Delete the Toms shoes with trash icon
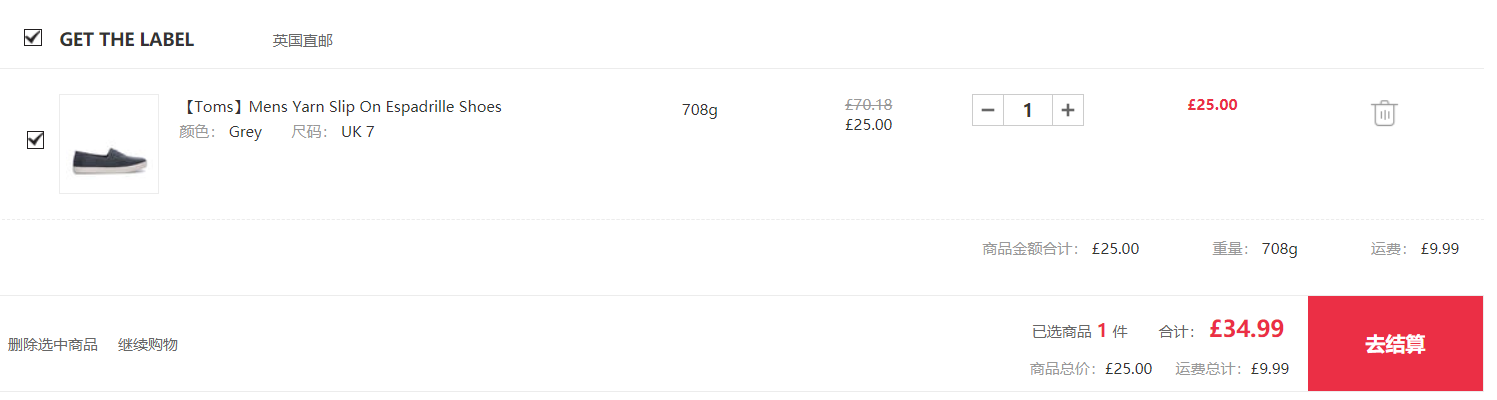 1384,113
